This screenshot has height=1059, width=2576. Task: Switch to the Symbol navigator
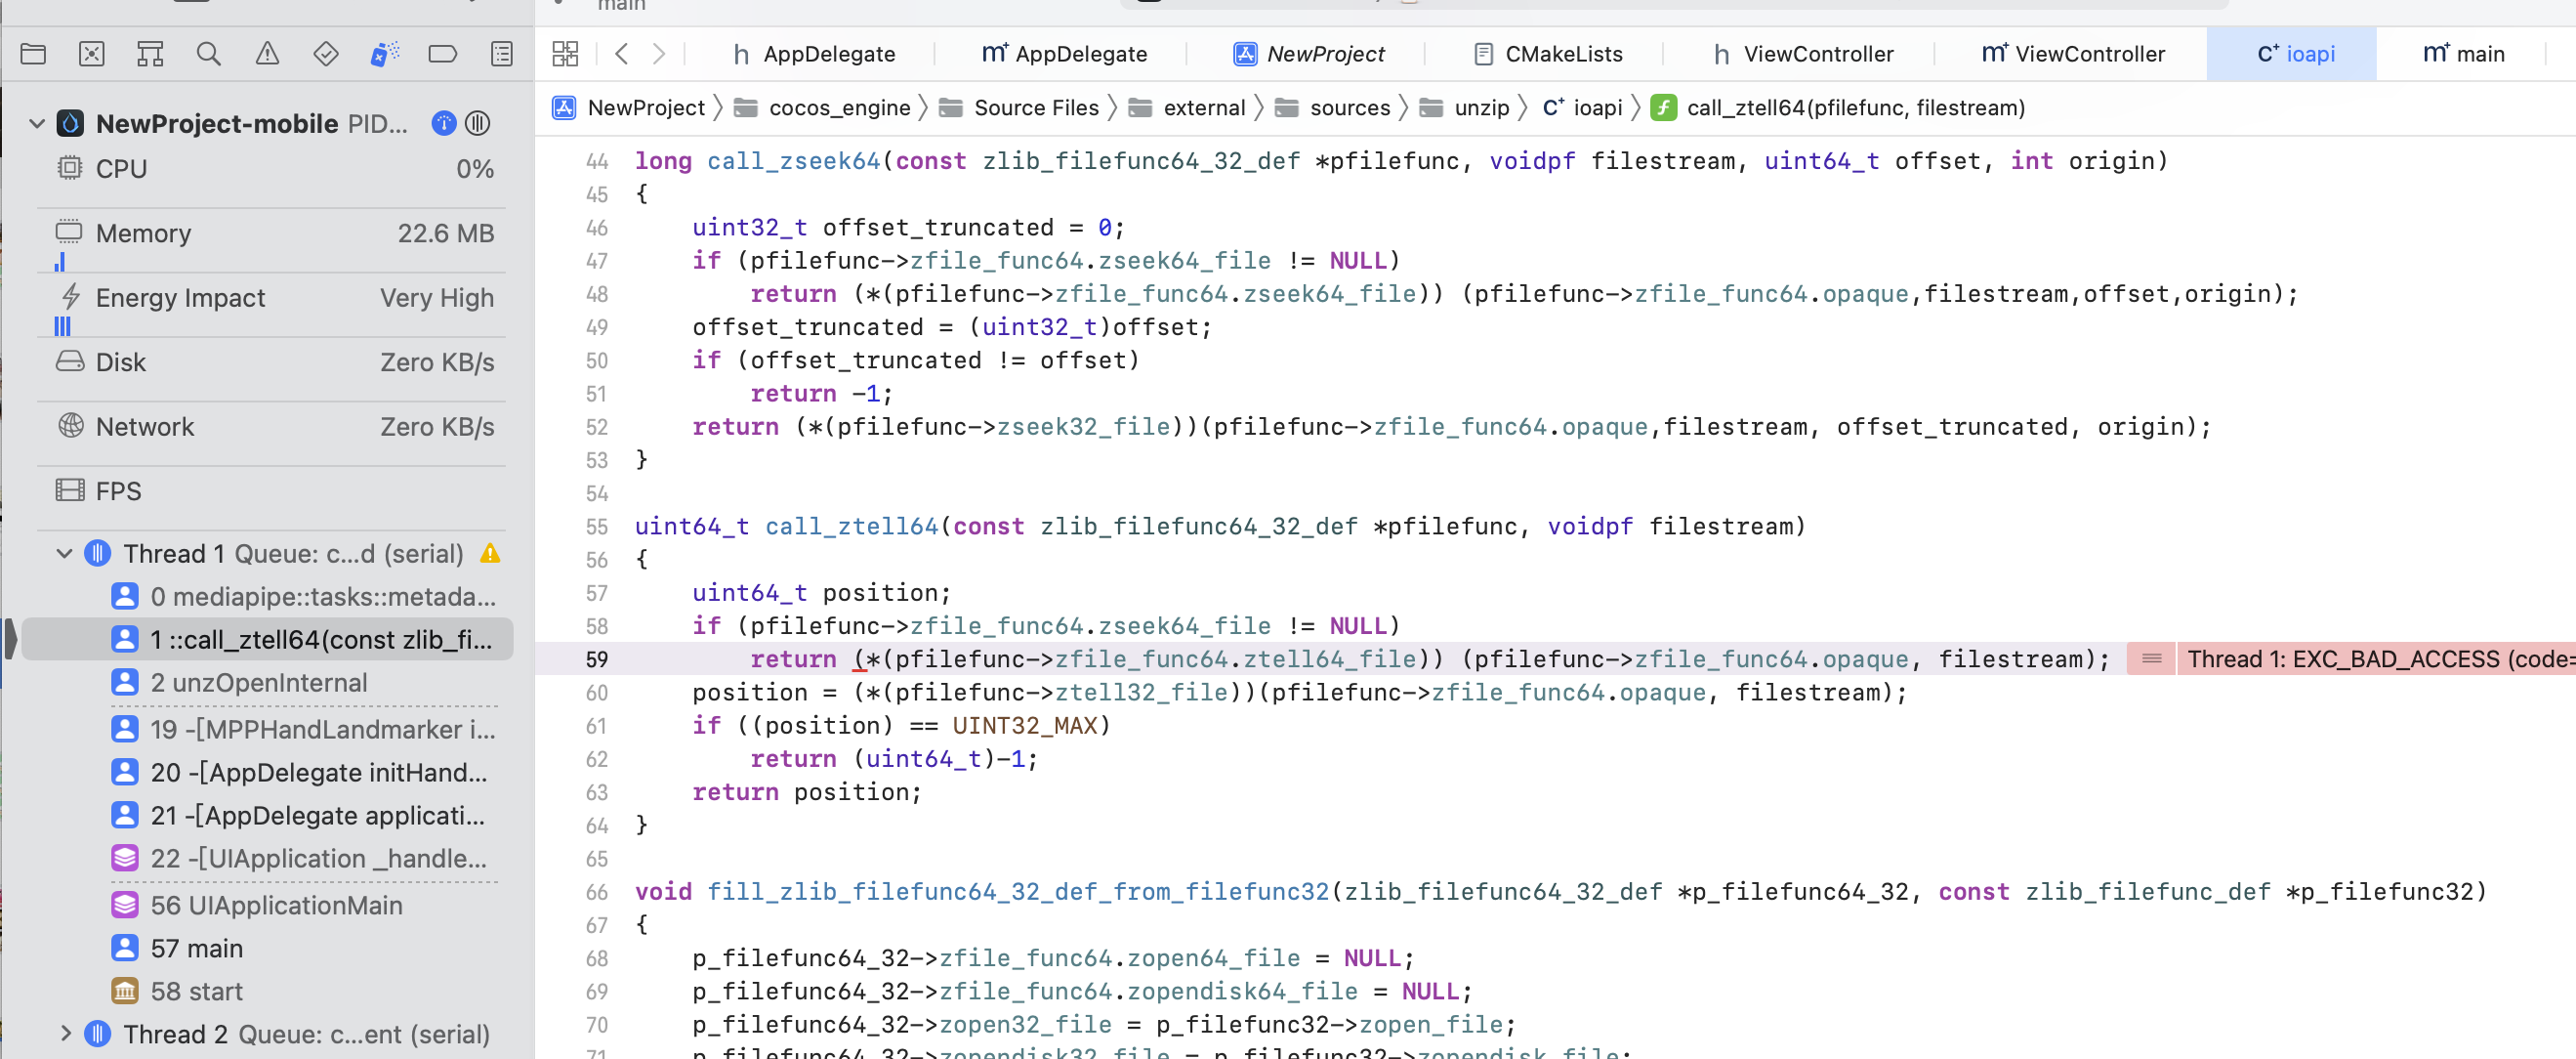point(150,54)
